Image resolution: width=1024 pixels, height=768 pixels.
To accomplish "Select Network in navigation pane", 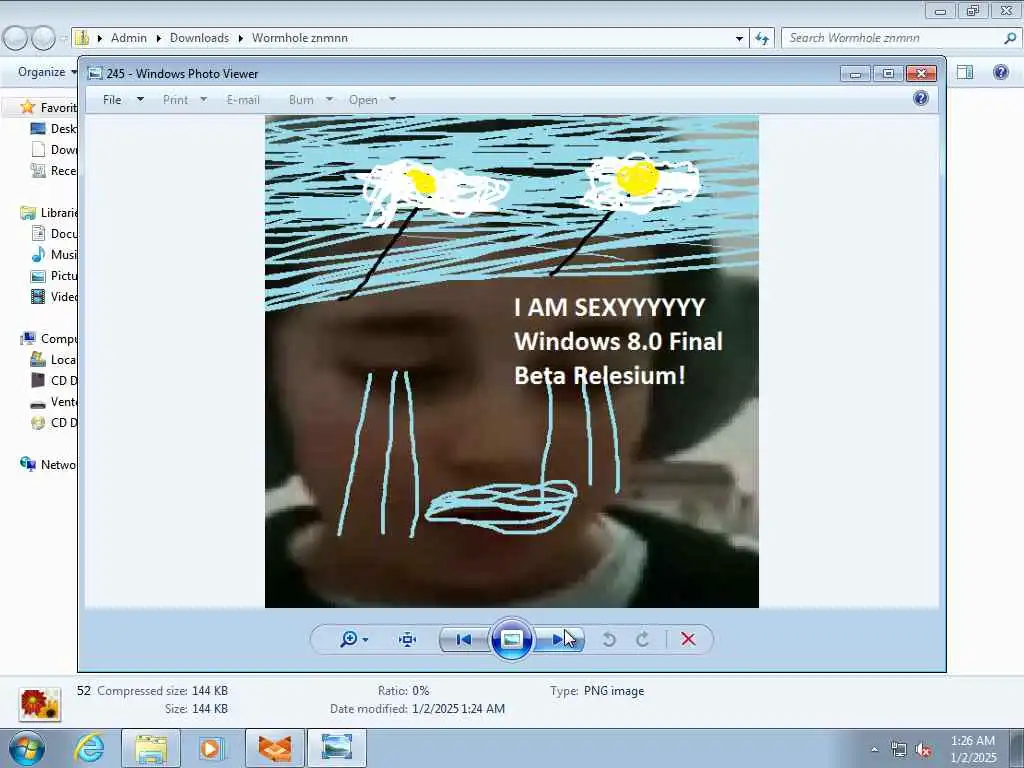I will [49, 464].
